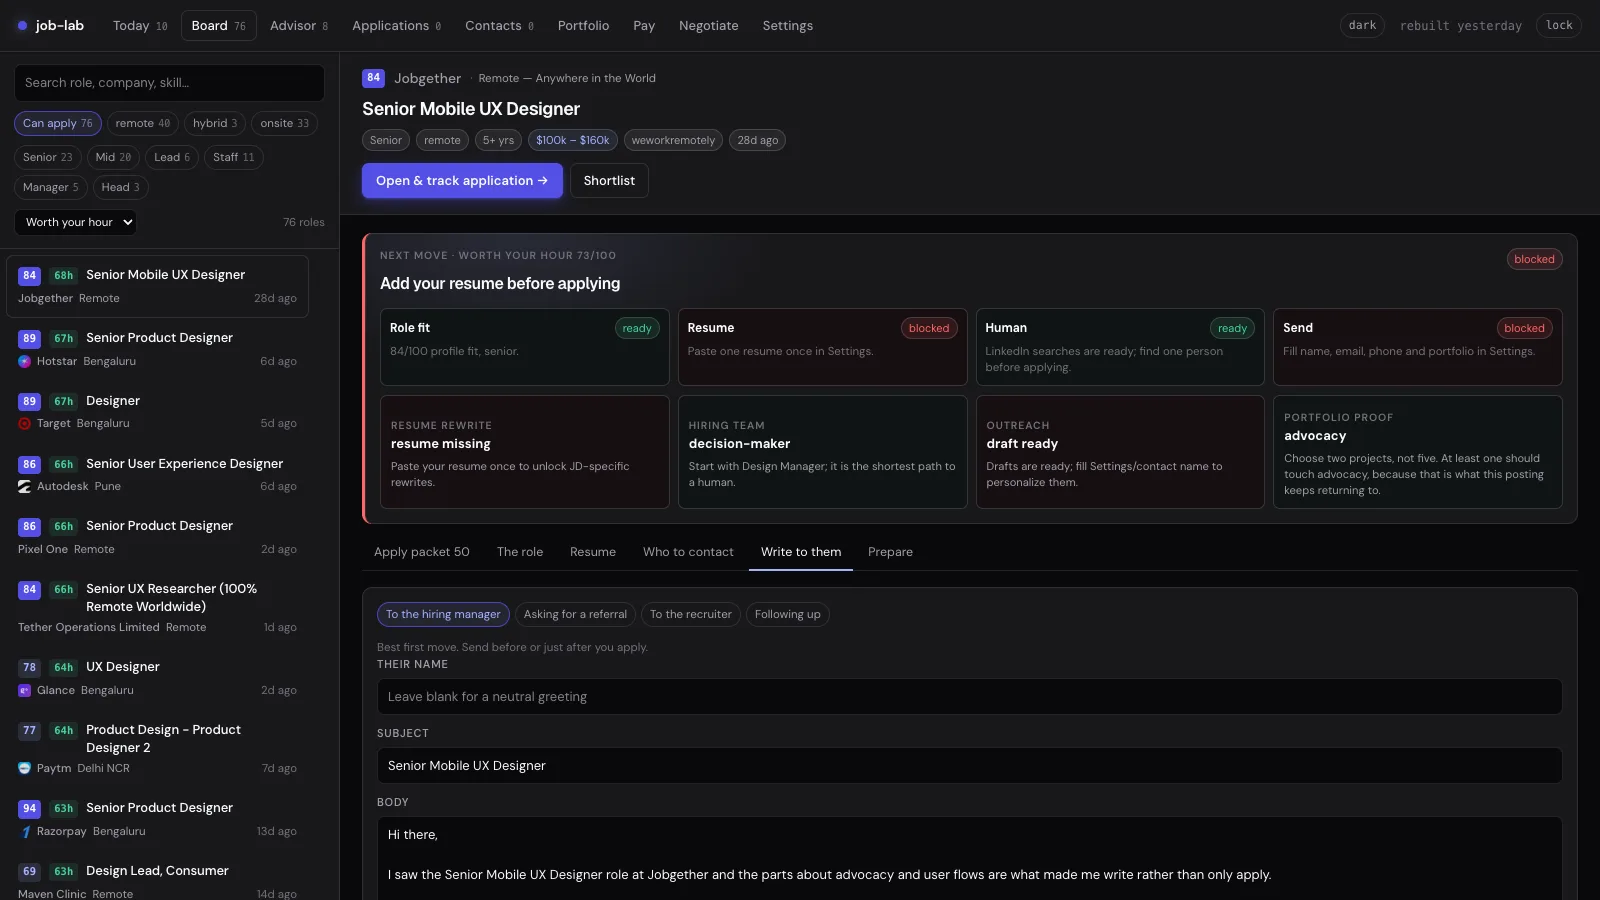Open the Outreach draft ready card
This screenshot has height=900, width=1600.
click(1120, 452)
